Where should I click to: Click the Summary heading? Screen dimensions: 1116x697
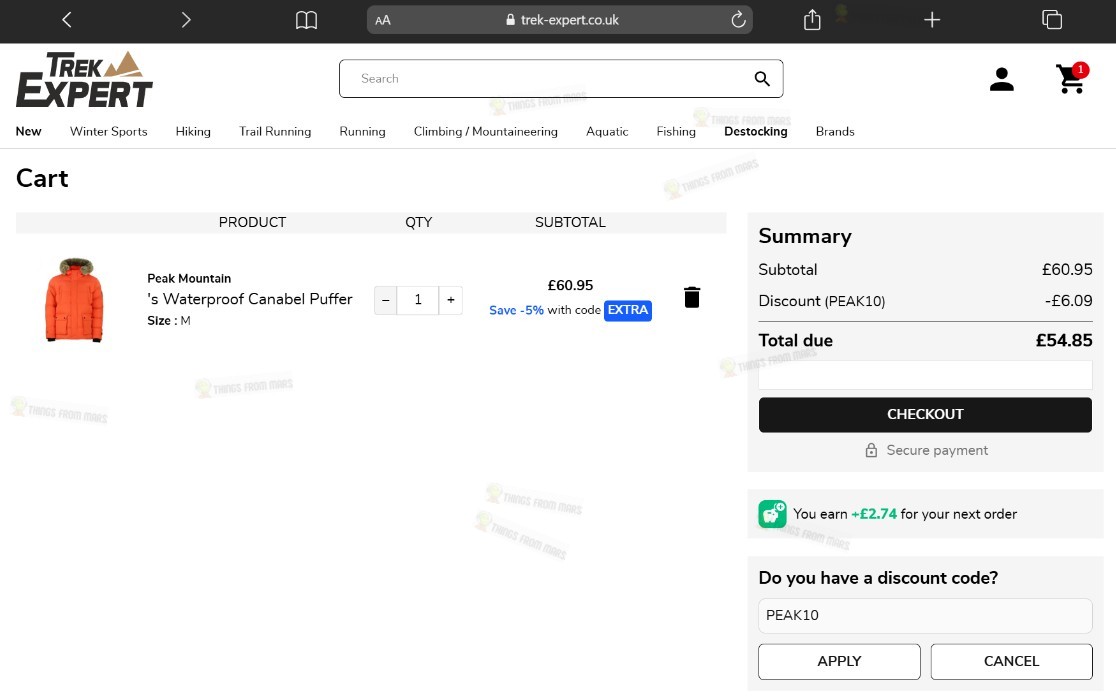(x=805, y=236)
